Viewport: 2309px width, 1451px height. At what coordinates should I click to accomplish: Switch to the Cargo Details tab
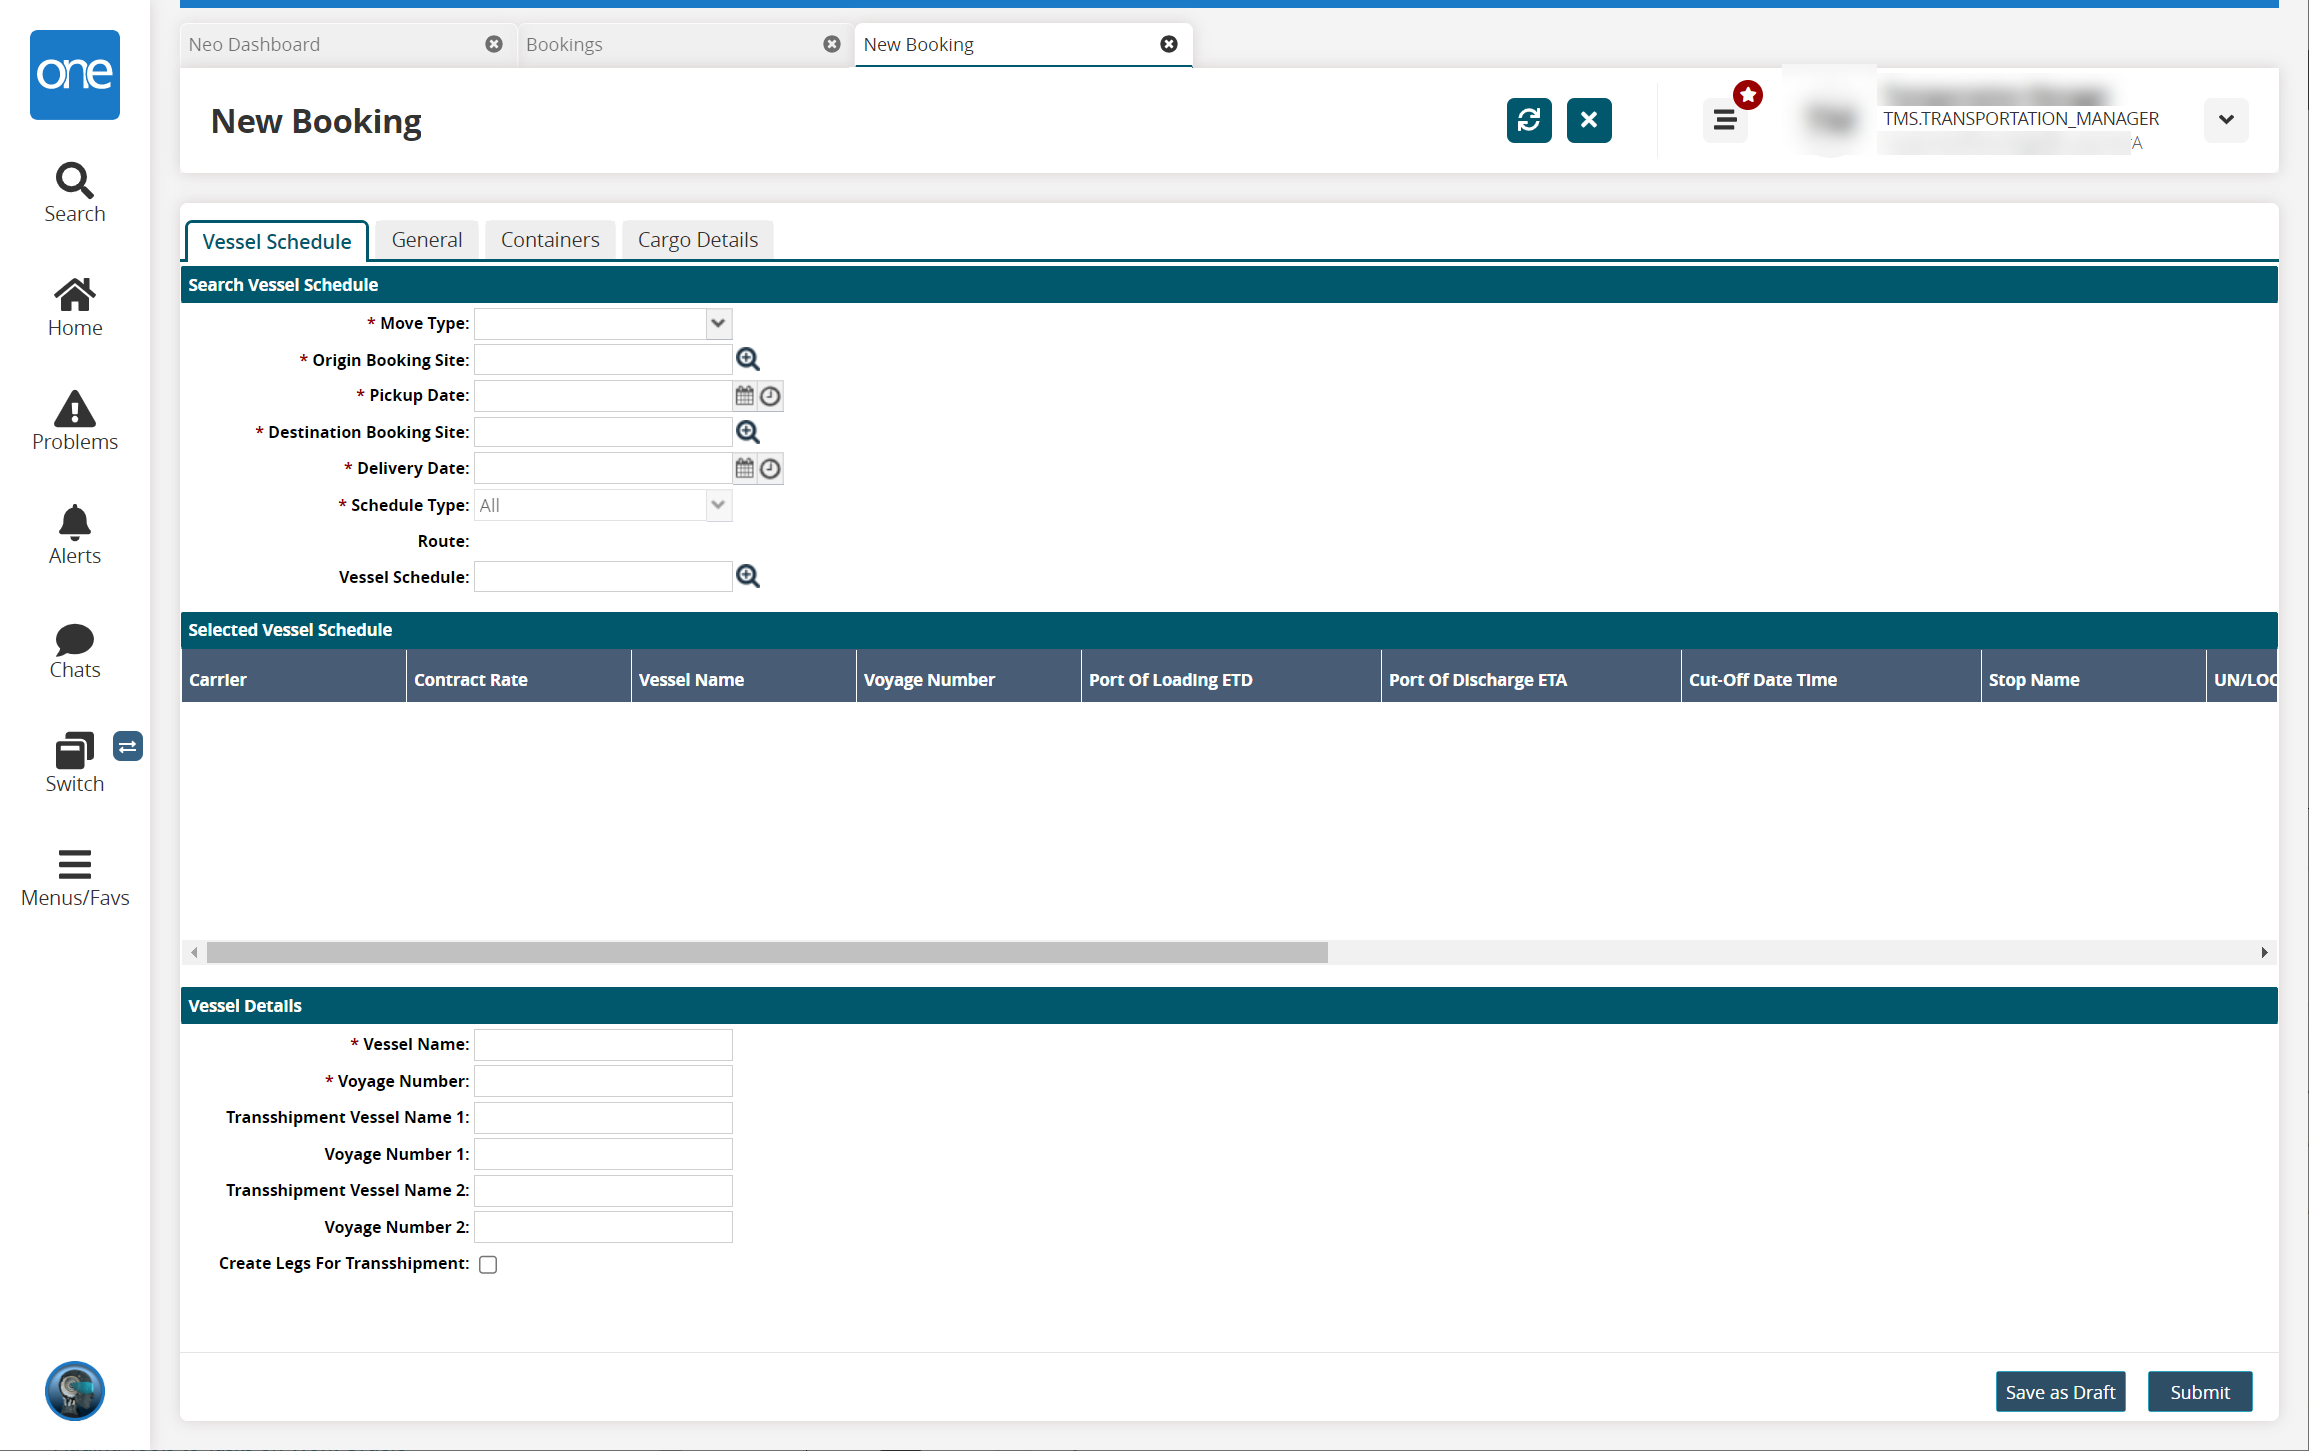point(697,240)
